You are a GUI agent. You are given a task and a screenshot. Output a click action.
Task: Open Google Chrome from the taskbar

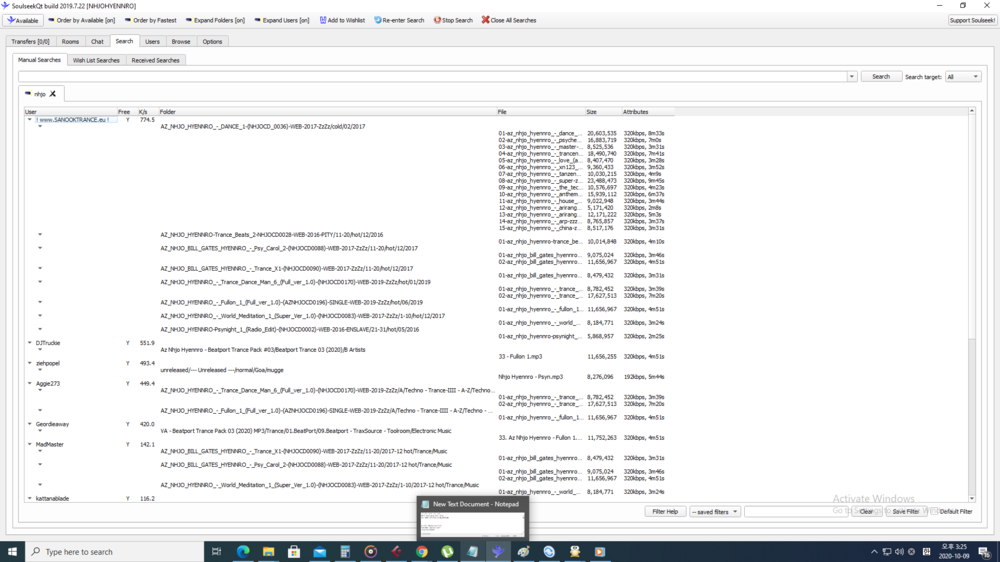point(422,551)
